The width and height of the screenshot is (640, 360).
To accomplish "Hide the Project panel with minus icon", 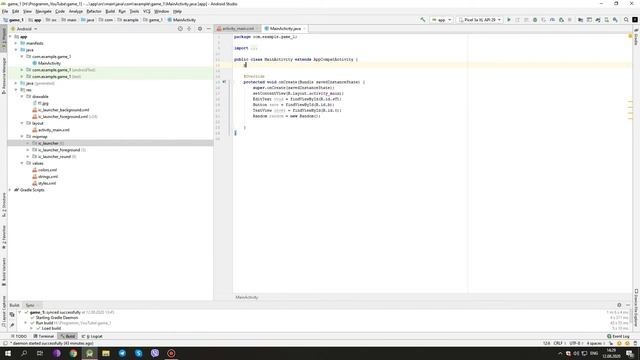I will tap(209, 29).
